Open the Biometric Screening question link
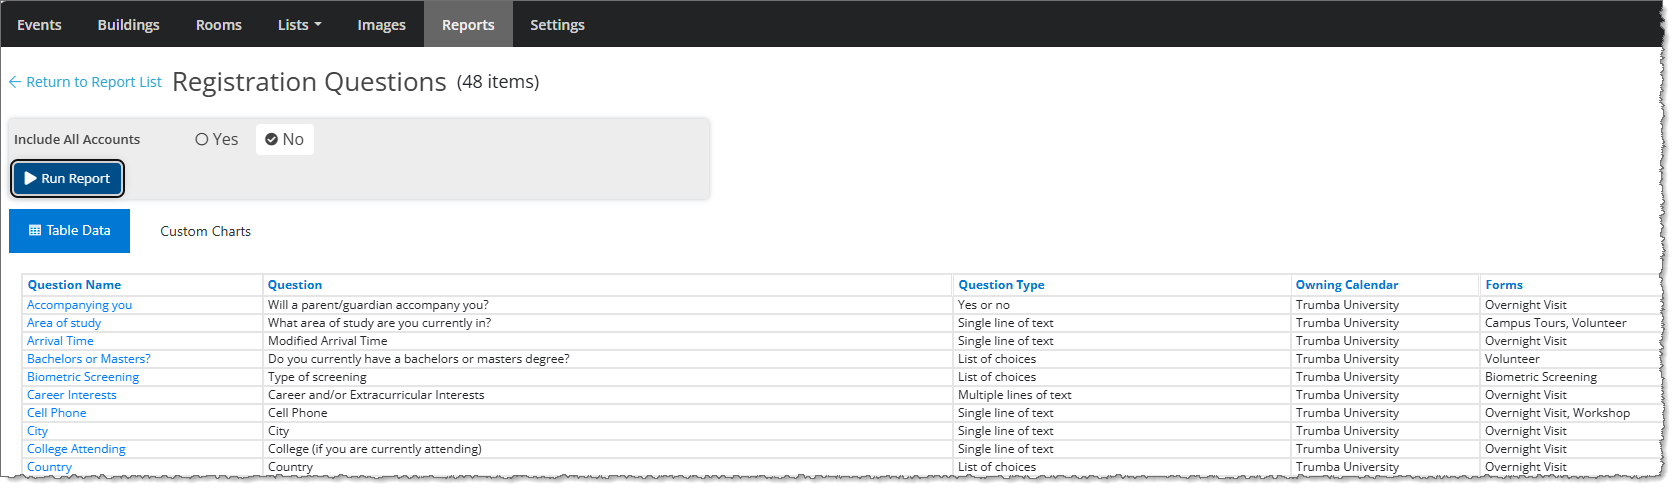 pyautogui.click(x=83, y=377)
